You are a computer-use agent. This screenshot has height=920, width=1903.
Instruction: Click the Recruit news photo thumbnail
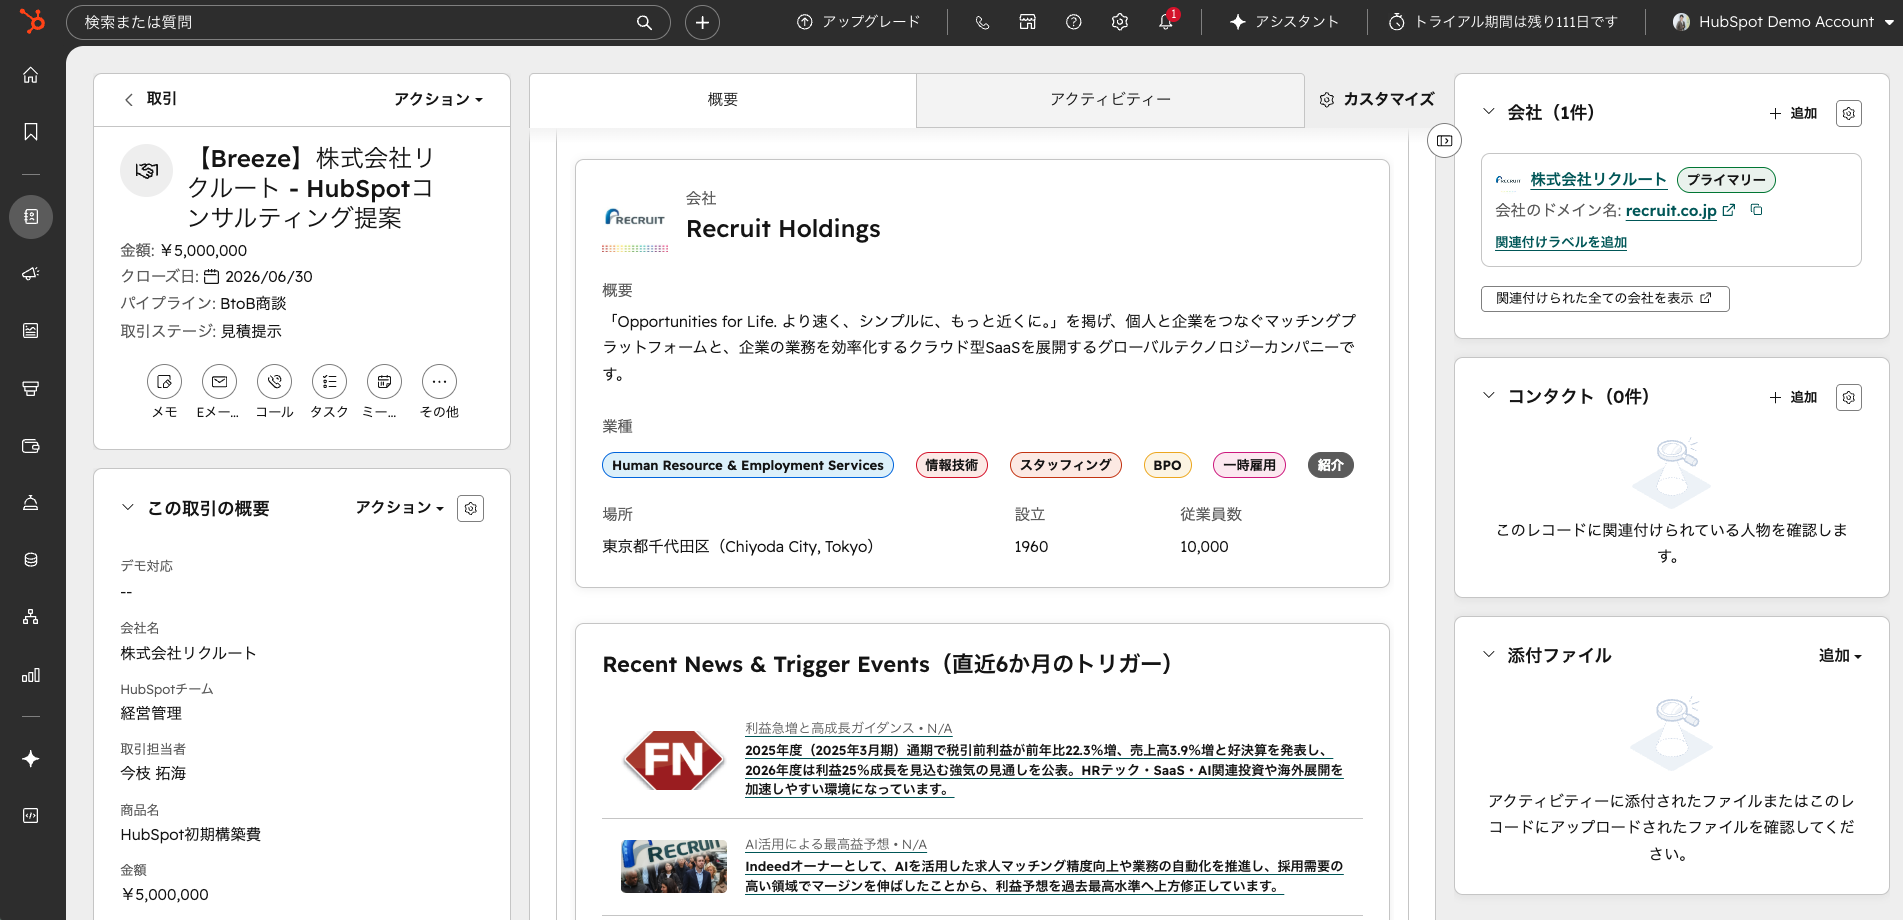point(673,866)
